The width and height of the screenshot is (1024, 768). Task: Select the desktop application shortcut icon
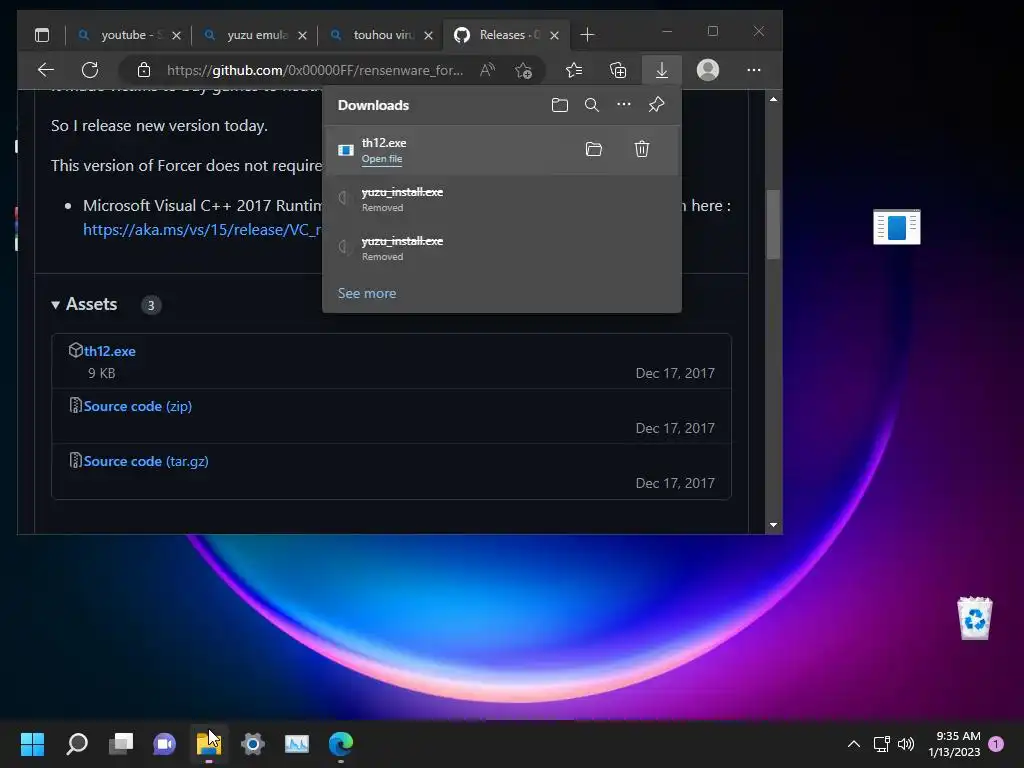(x=897, y=227)
